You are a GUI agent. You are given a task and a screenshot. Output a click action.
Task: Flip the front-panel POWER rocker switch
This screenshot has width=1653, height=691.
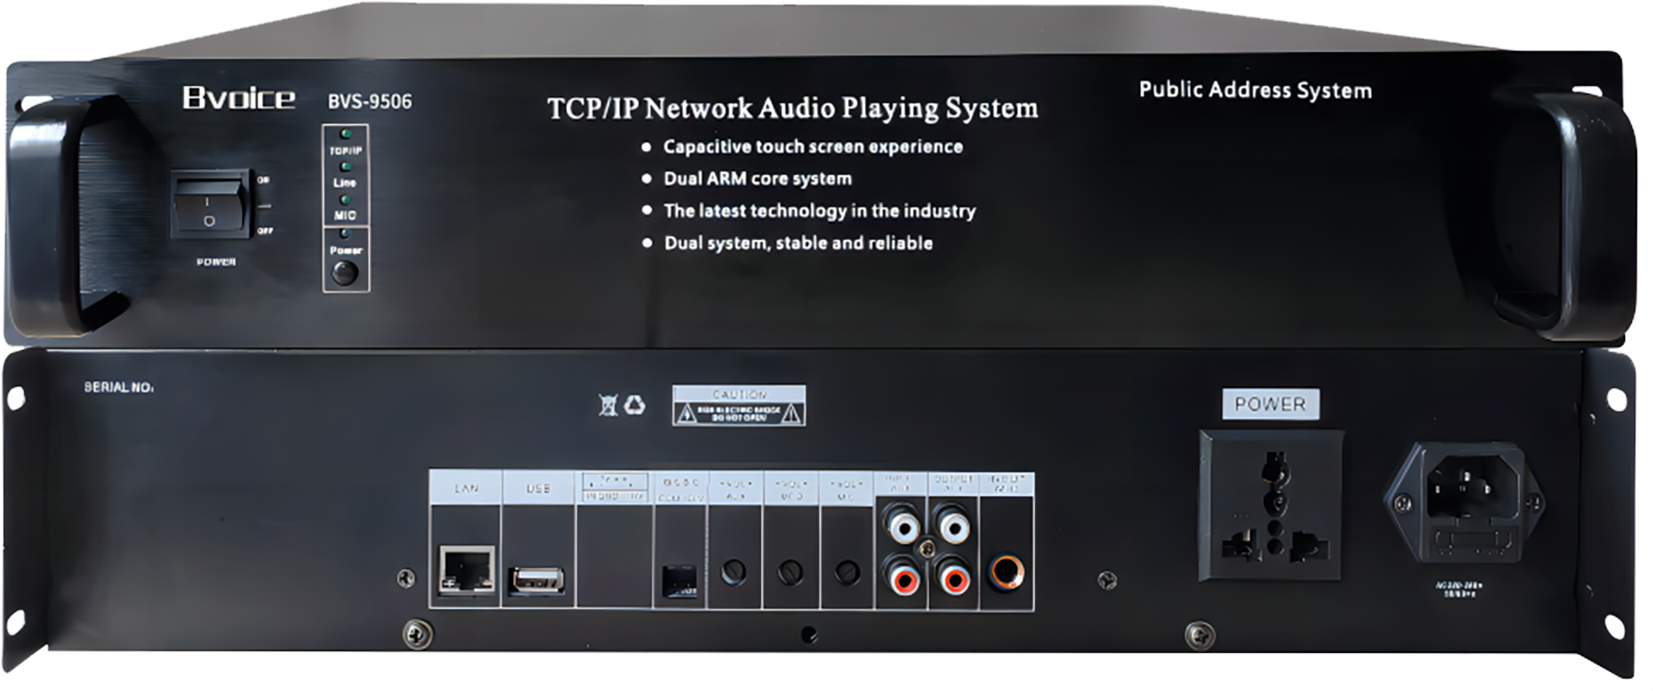[209, 204]
